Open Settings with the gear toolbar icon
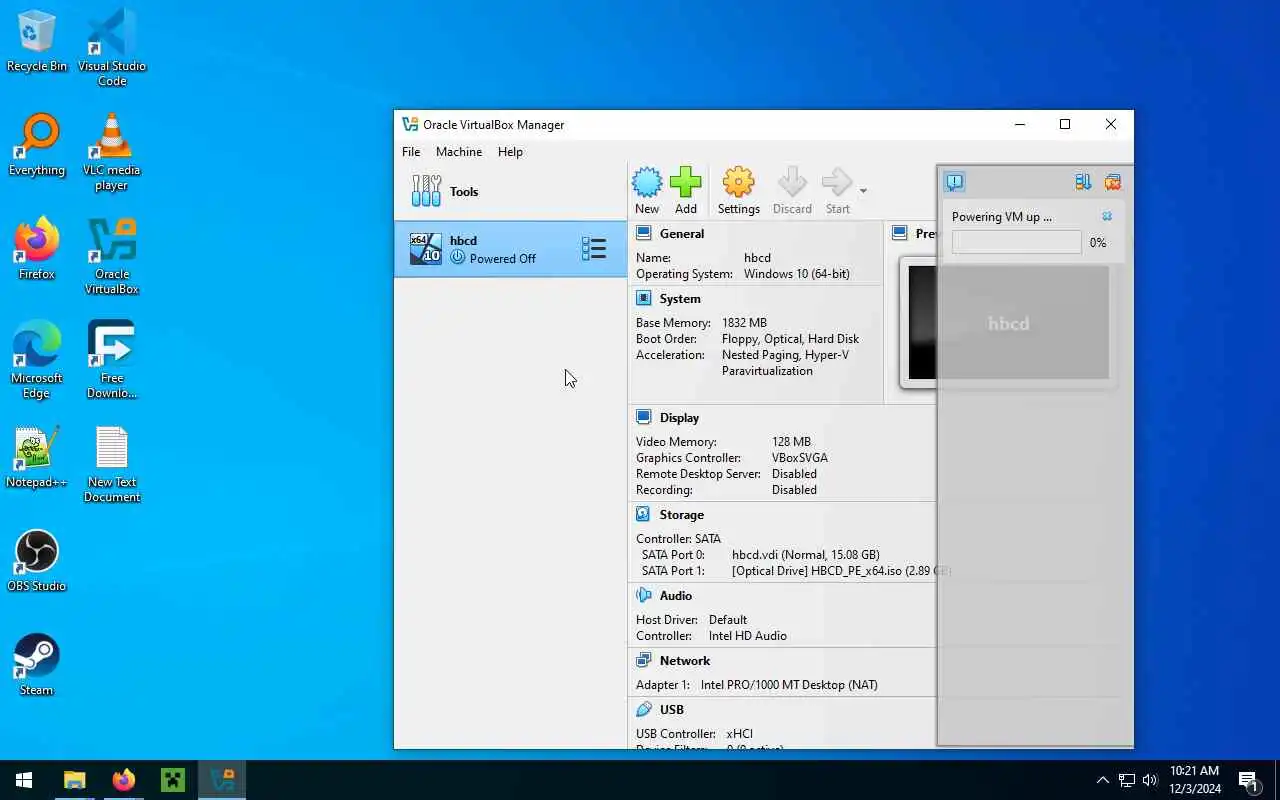This screenshot has width=1280, height=800. [739, 191]
